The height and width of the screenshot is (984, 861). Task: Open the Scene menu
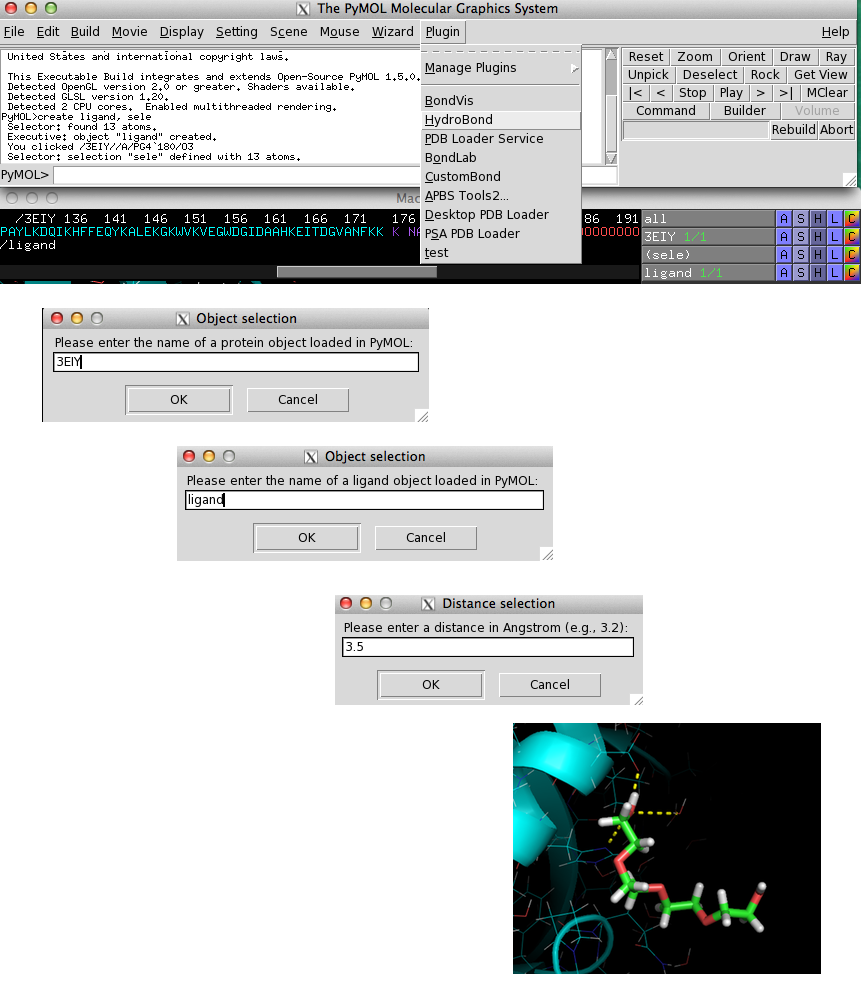pyautogui.click(x=288, y=31)
